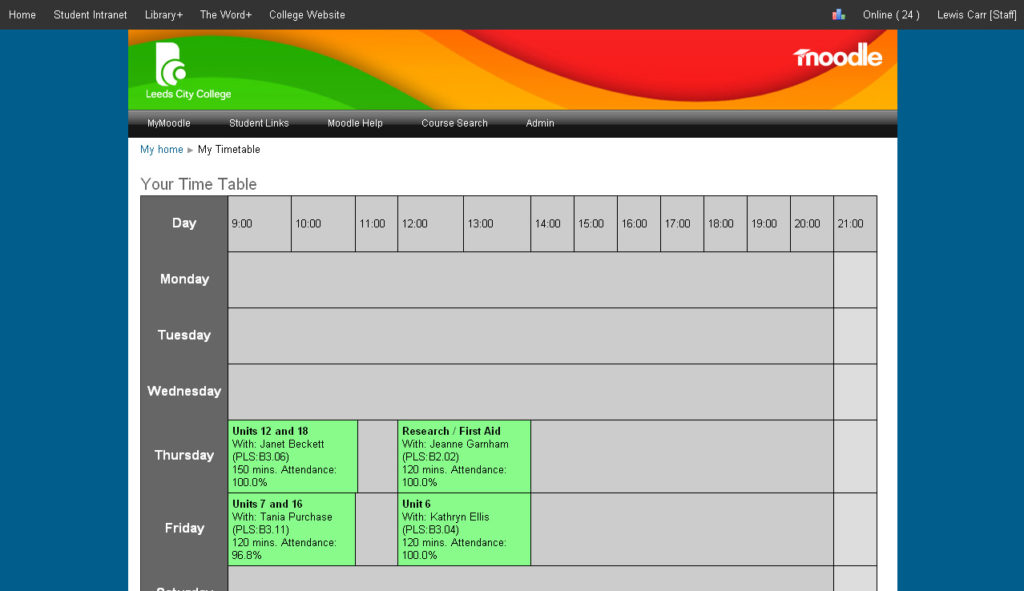Screen dimensions: 1024x591
Task: Open Library+ from the top bar
Action: (163, 14)
